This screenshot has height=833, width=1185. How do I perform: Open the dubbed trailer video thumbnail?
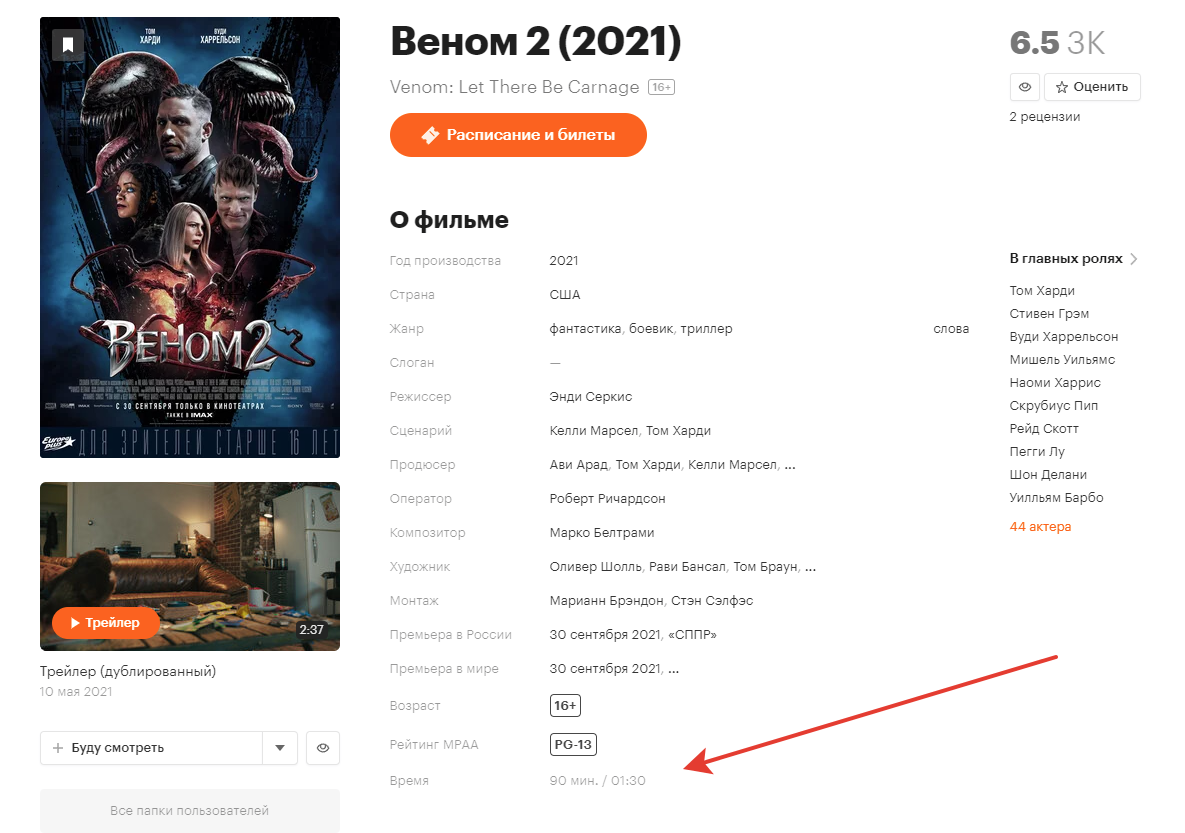click(188, 566)
